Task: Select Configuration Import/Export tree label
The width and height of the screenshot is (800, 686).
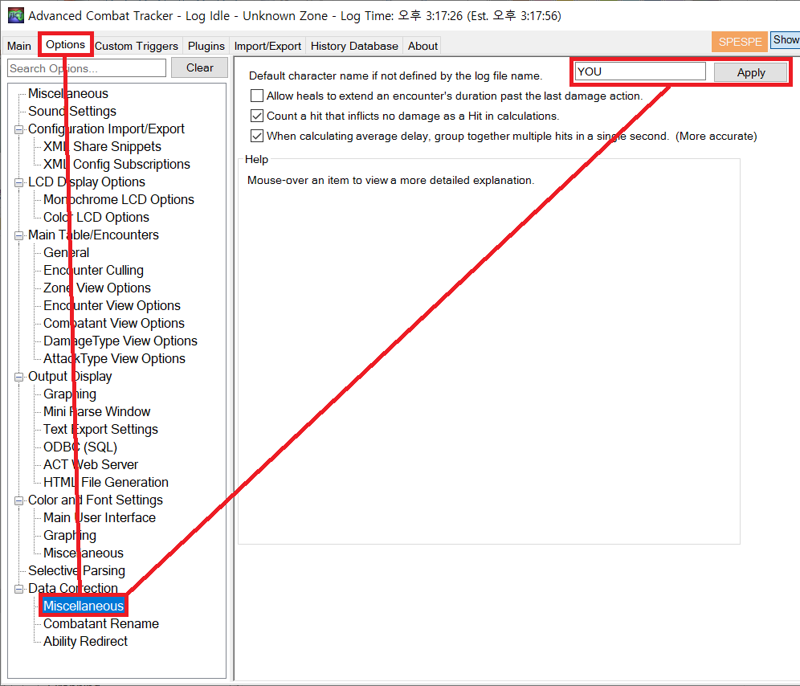Action: pos(106,129)
